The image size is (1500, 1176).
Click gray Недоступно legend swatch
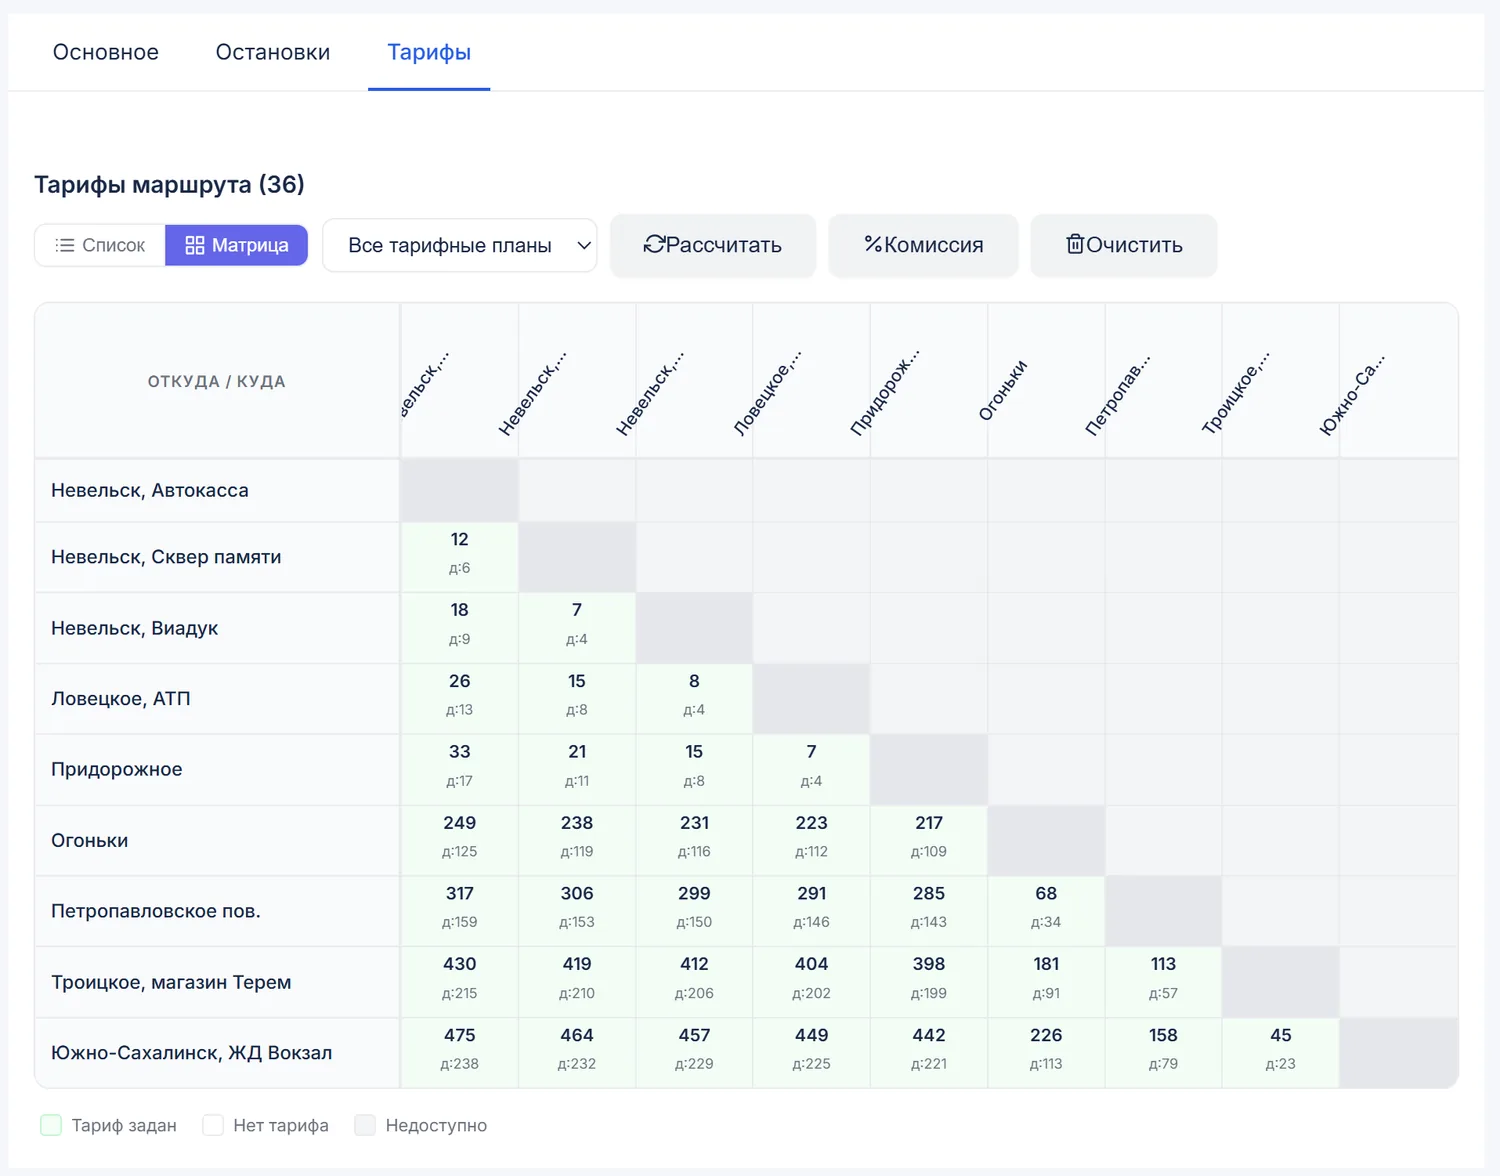coord(365,1125)
